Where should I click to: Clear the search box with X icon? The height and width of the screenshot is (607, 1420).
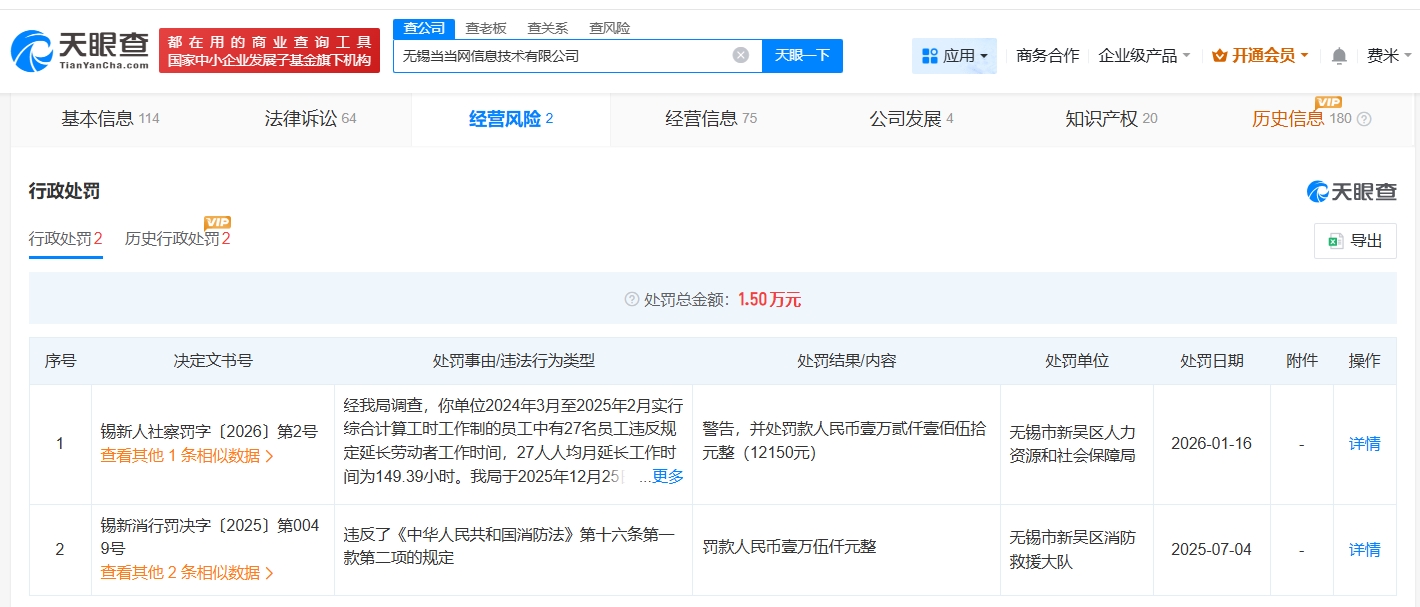click(740, 56)
